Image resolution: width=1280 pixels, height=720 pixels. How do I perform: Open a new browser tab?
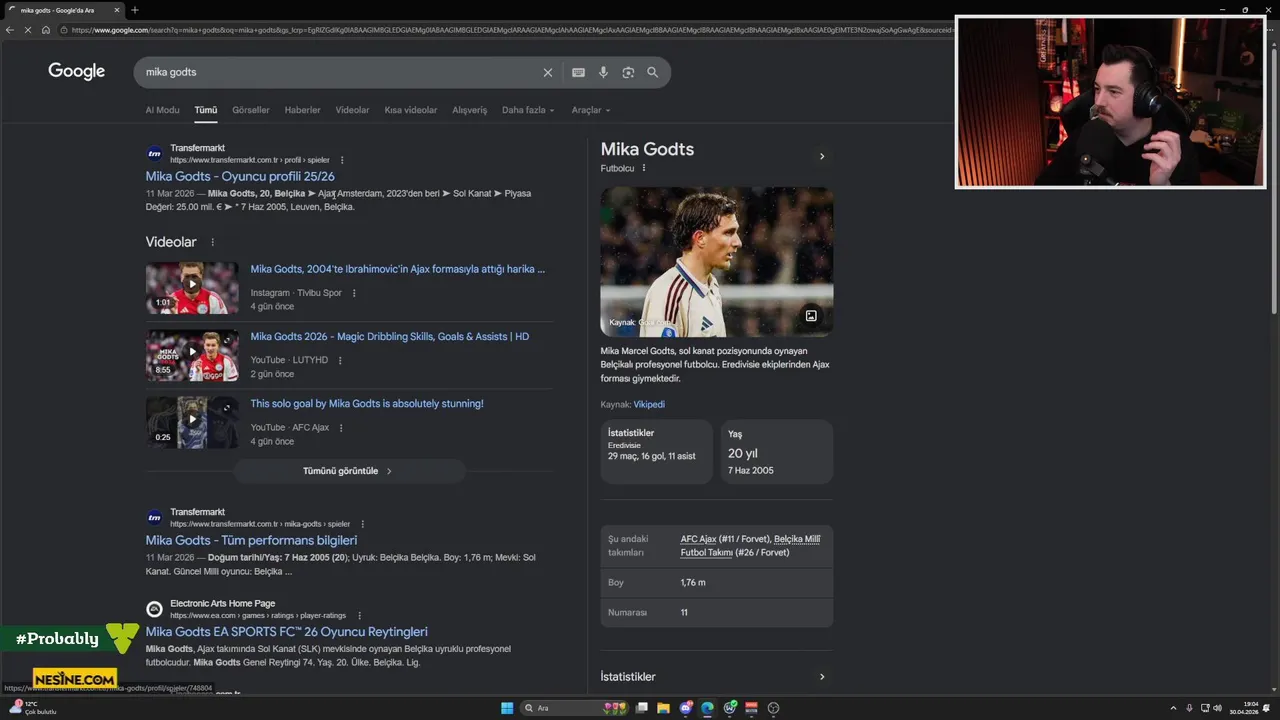point(135,10)
